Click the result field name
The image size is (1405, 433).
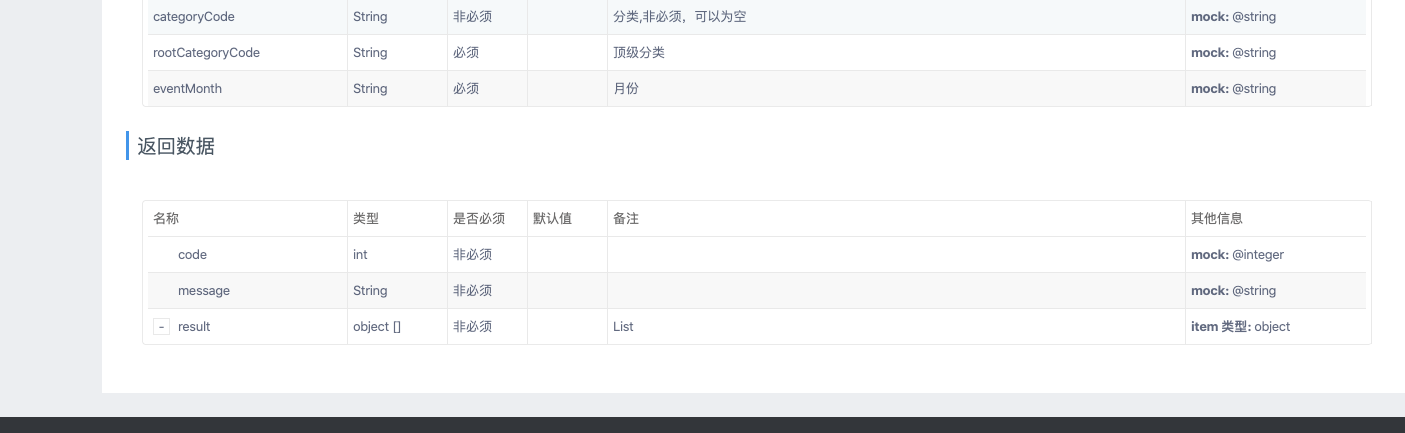point(194,327)
